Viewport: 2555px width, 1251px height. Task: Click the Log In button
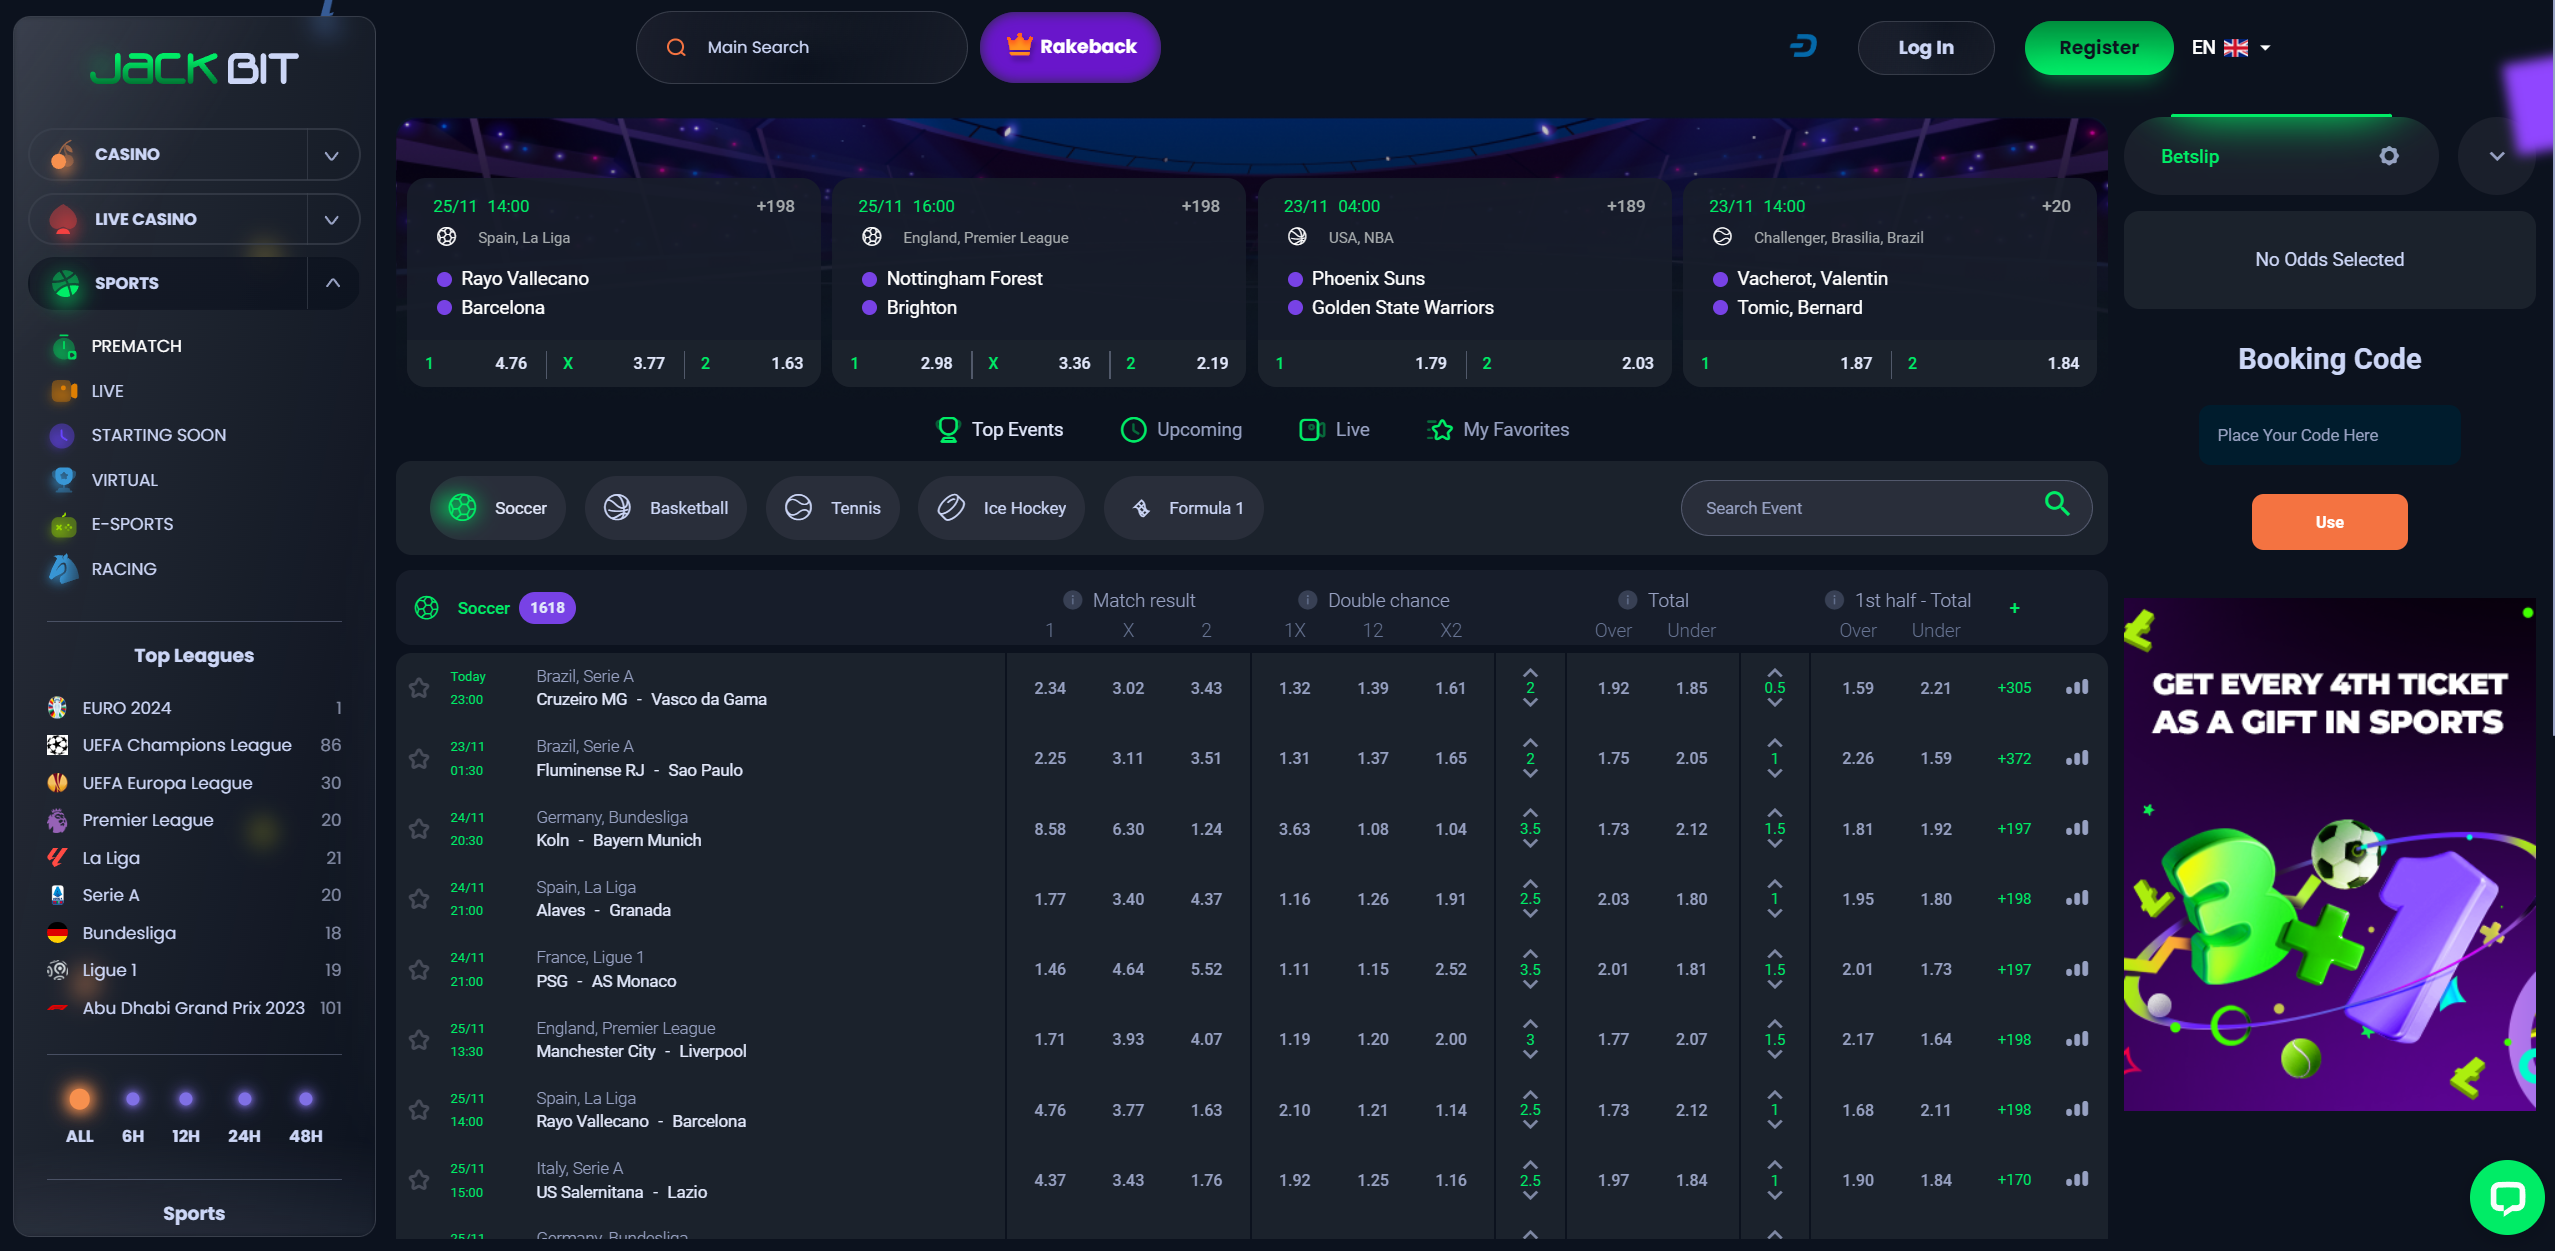point(1925,47)
